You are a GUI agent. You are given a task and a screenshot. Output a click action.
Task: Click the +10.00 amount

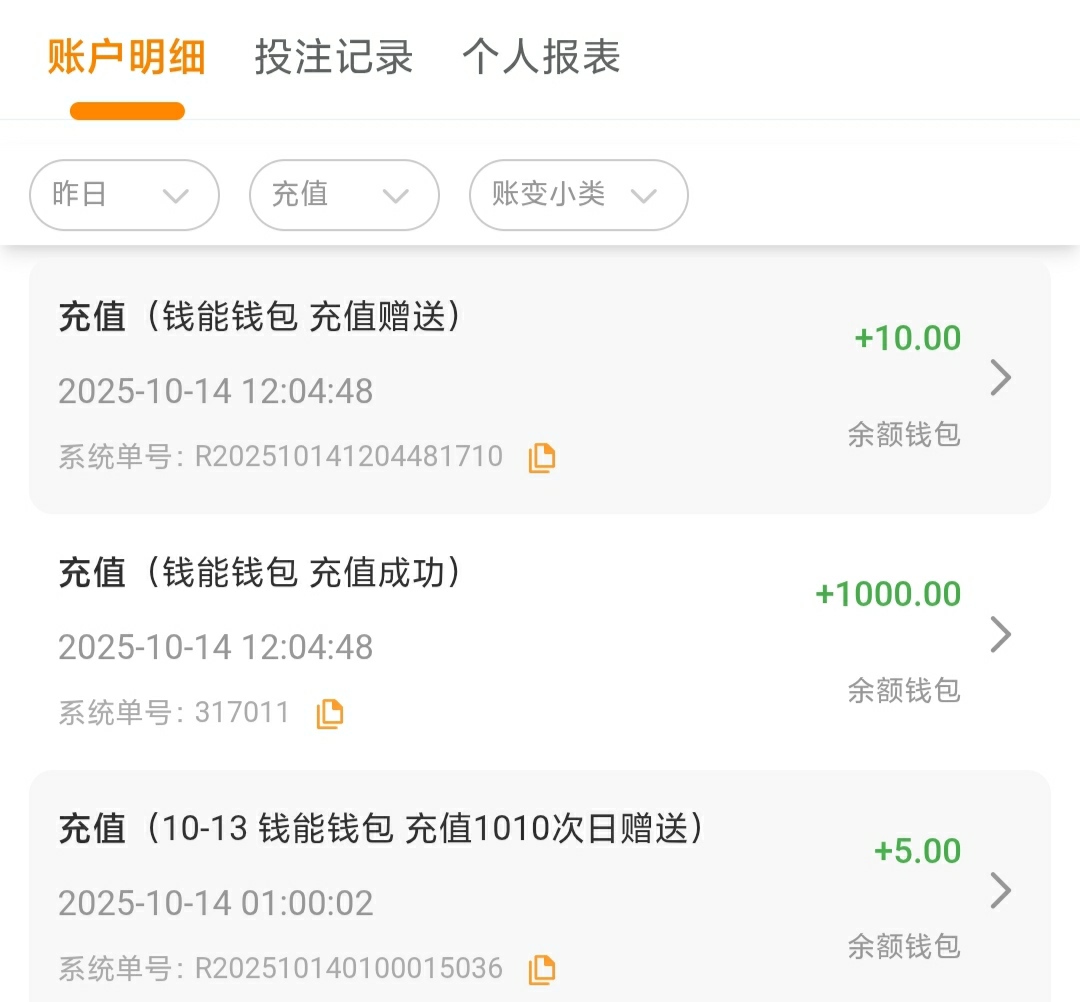(x=907, y=338)
